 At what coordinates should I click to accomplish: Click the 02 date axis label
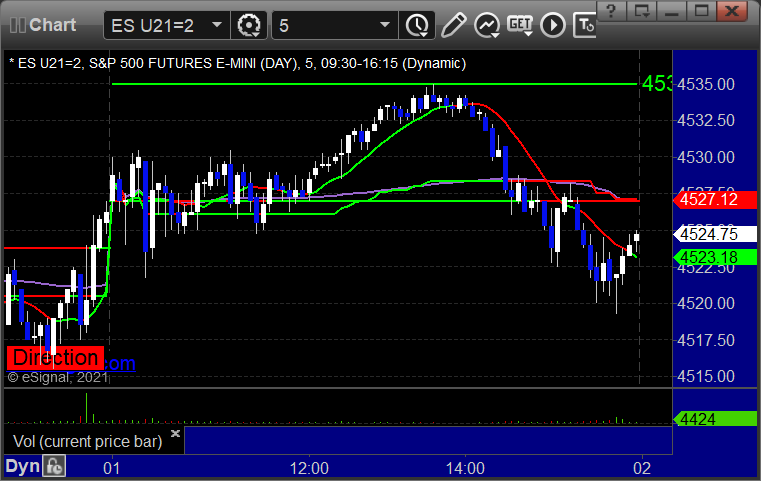pyautogui.click(x=642, y=468)
